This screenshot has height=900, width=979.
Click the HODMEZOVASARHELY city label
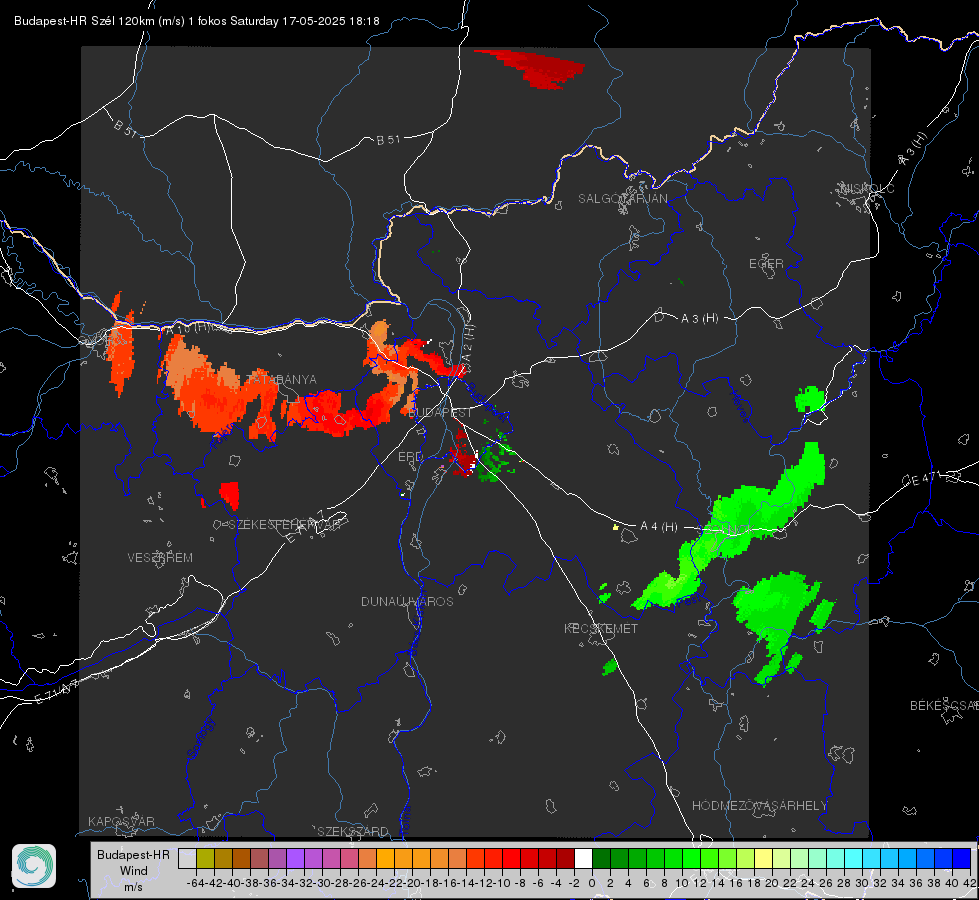(759, 806)
